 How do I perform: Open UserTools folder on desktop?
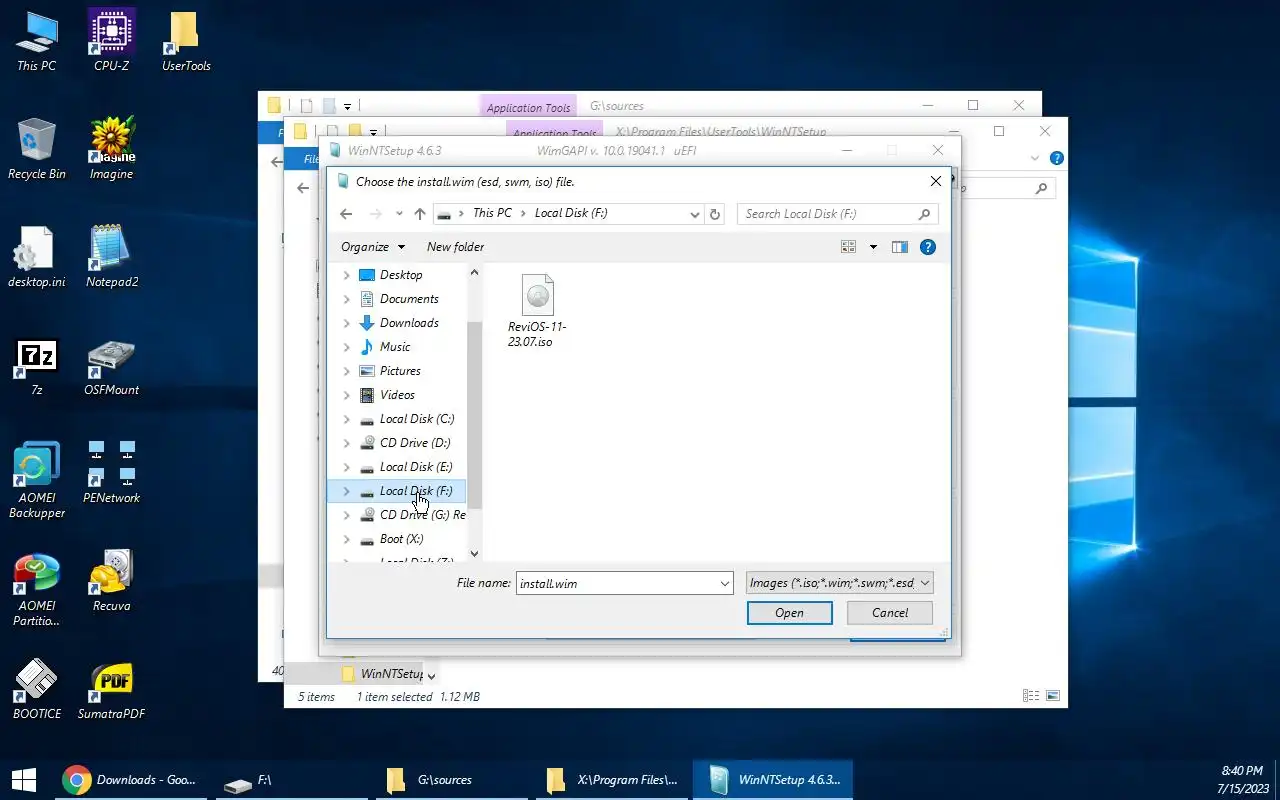(x=186, y=42)
